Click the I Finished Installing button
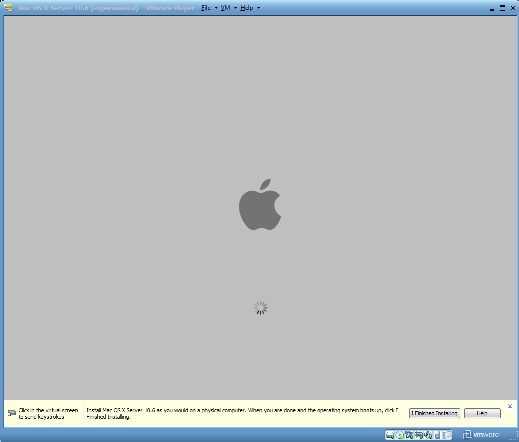This screenshot has height=442, width=519. [x=434, y=413]
